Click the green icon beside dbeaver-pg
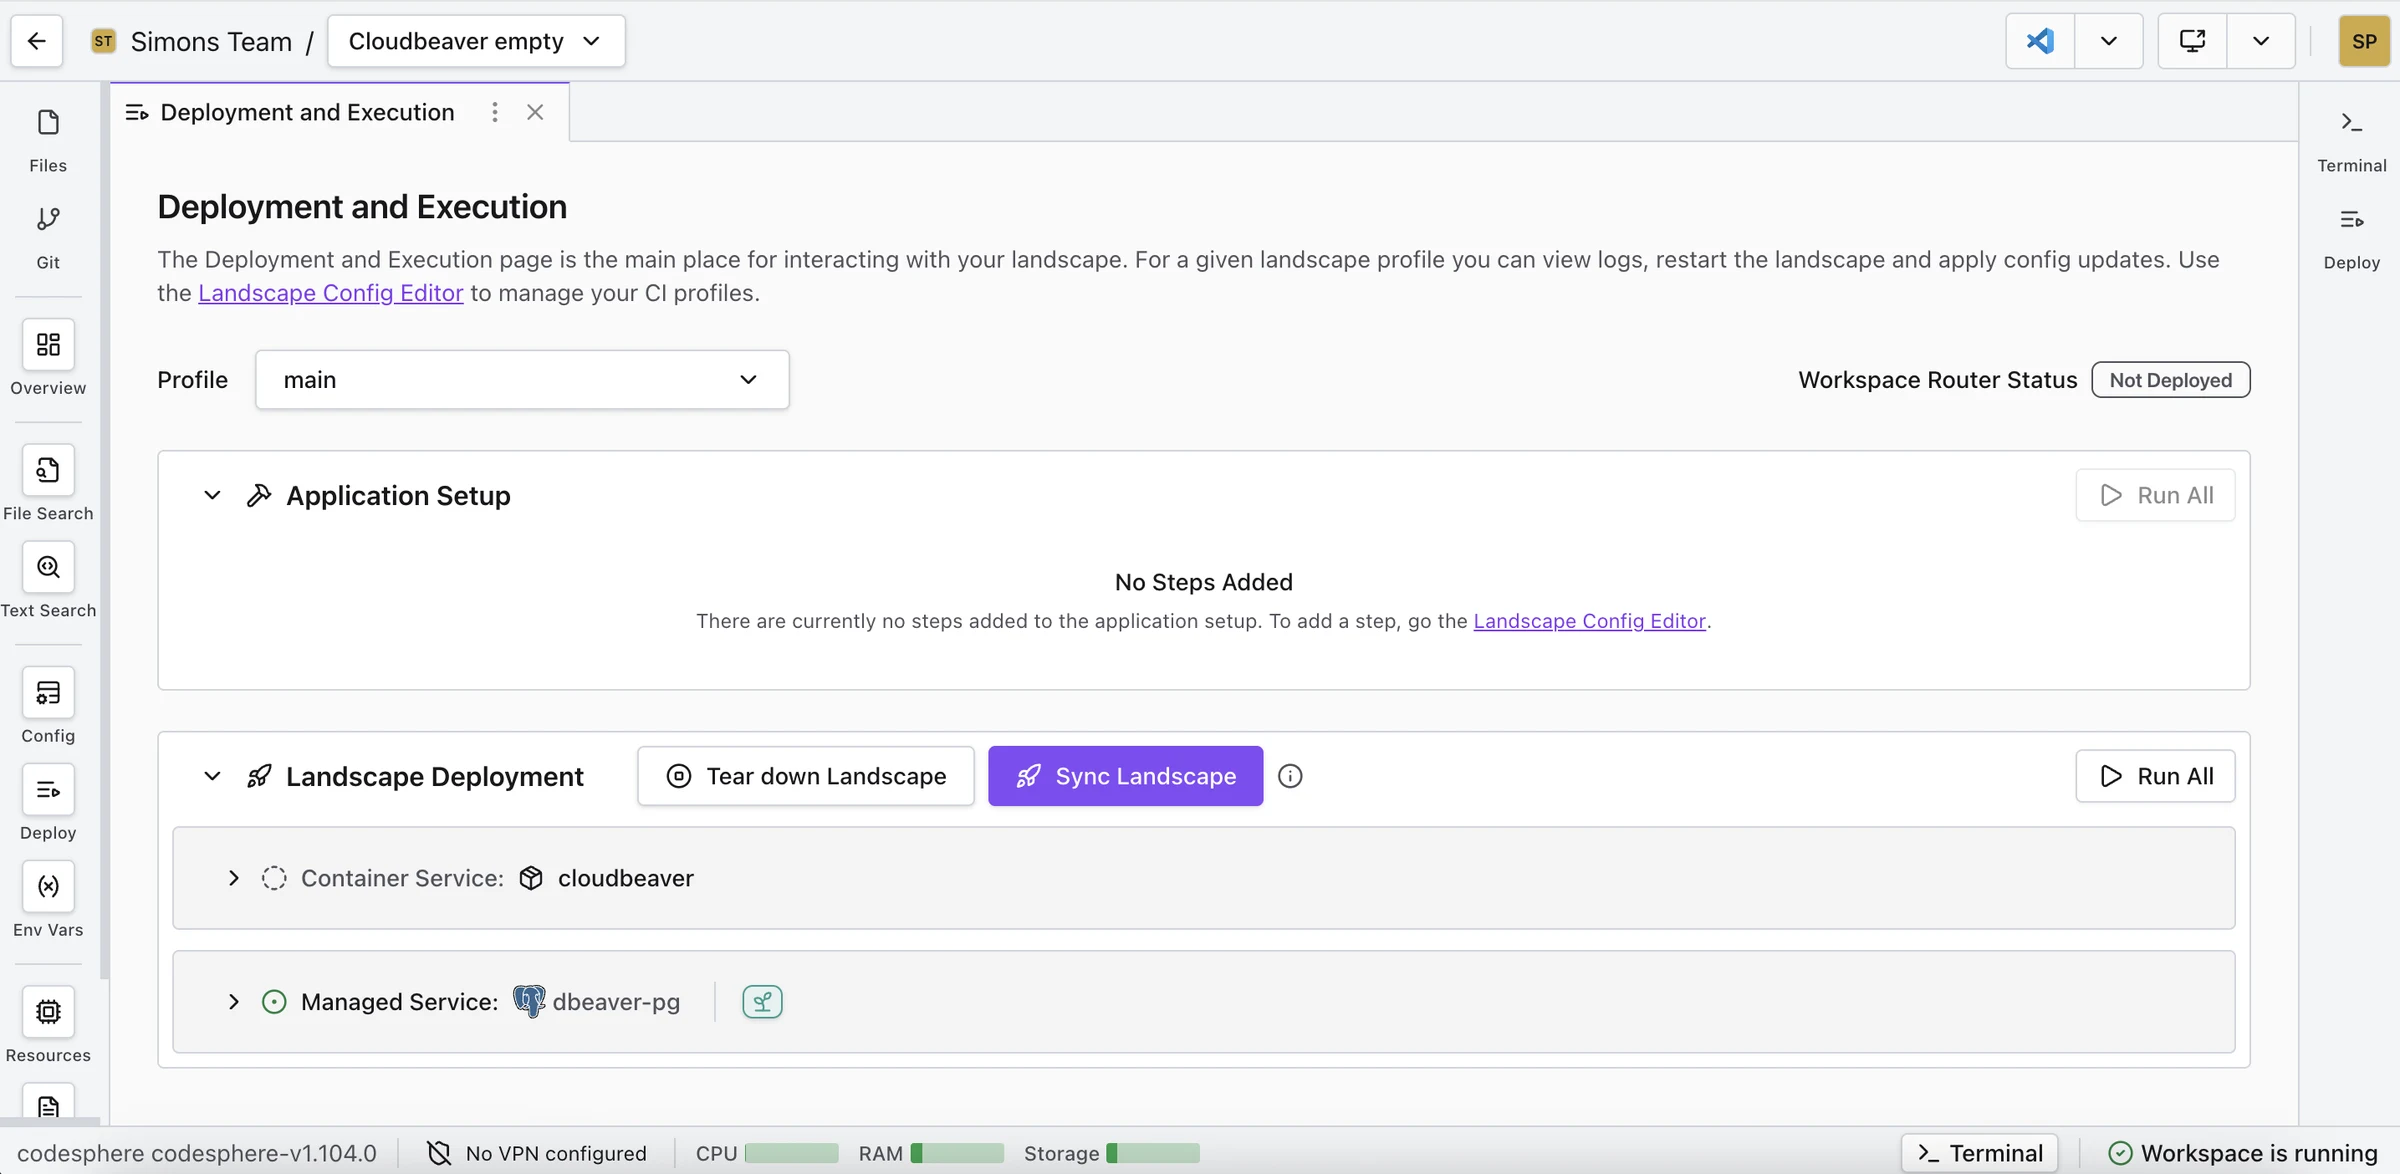The height and width of the screenshot is (1174, 2400). point(762,1001)
